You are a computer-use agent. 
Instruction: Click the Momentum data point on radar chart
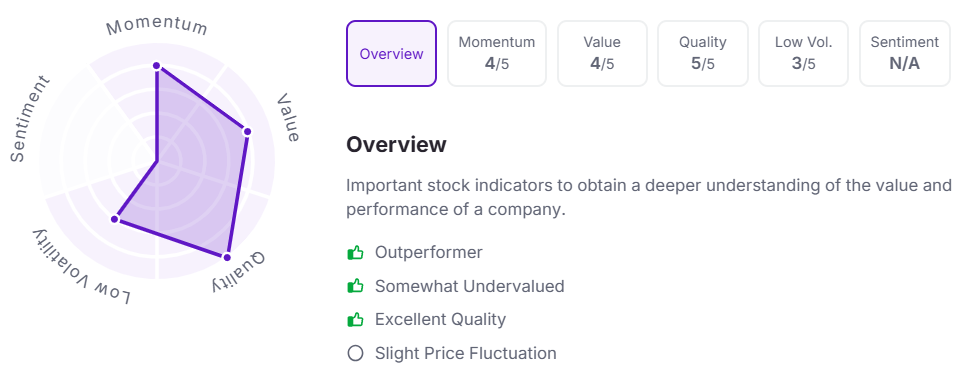(x=157, y=66)
